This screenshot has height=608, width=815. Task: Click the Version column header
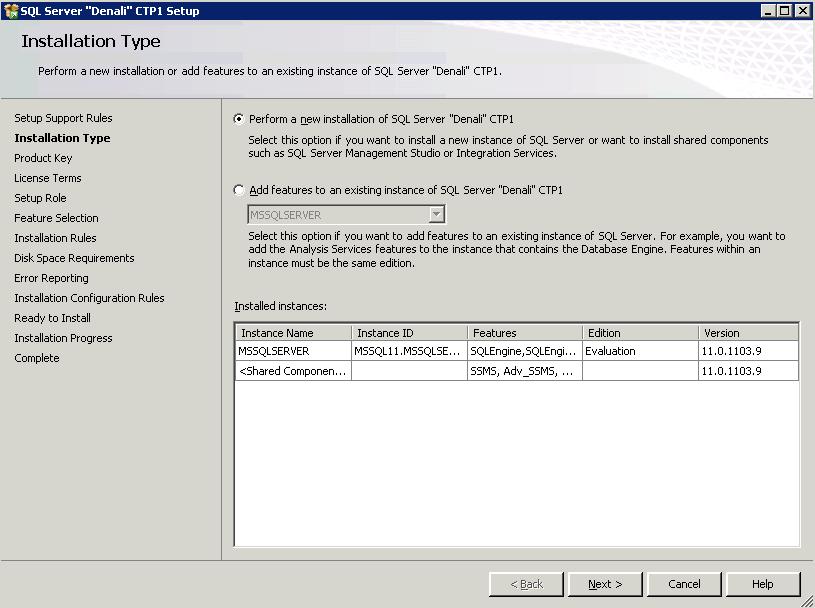(748, 333)
